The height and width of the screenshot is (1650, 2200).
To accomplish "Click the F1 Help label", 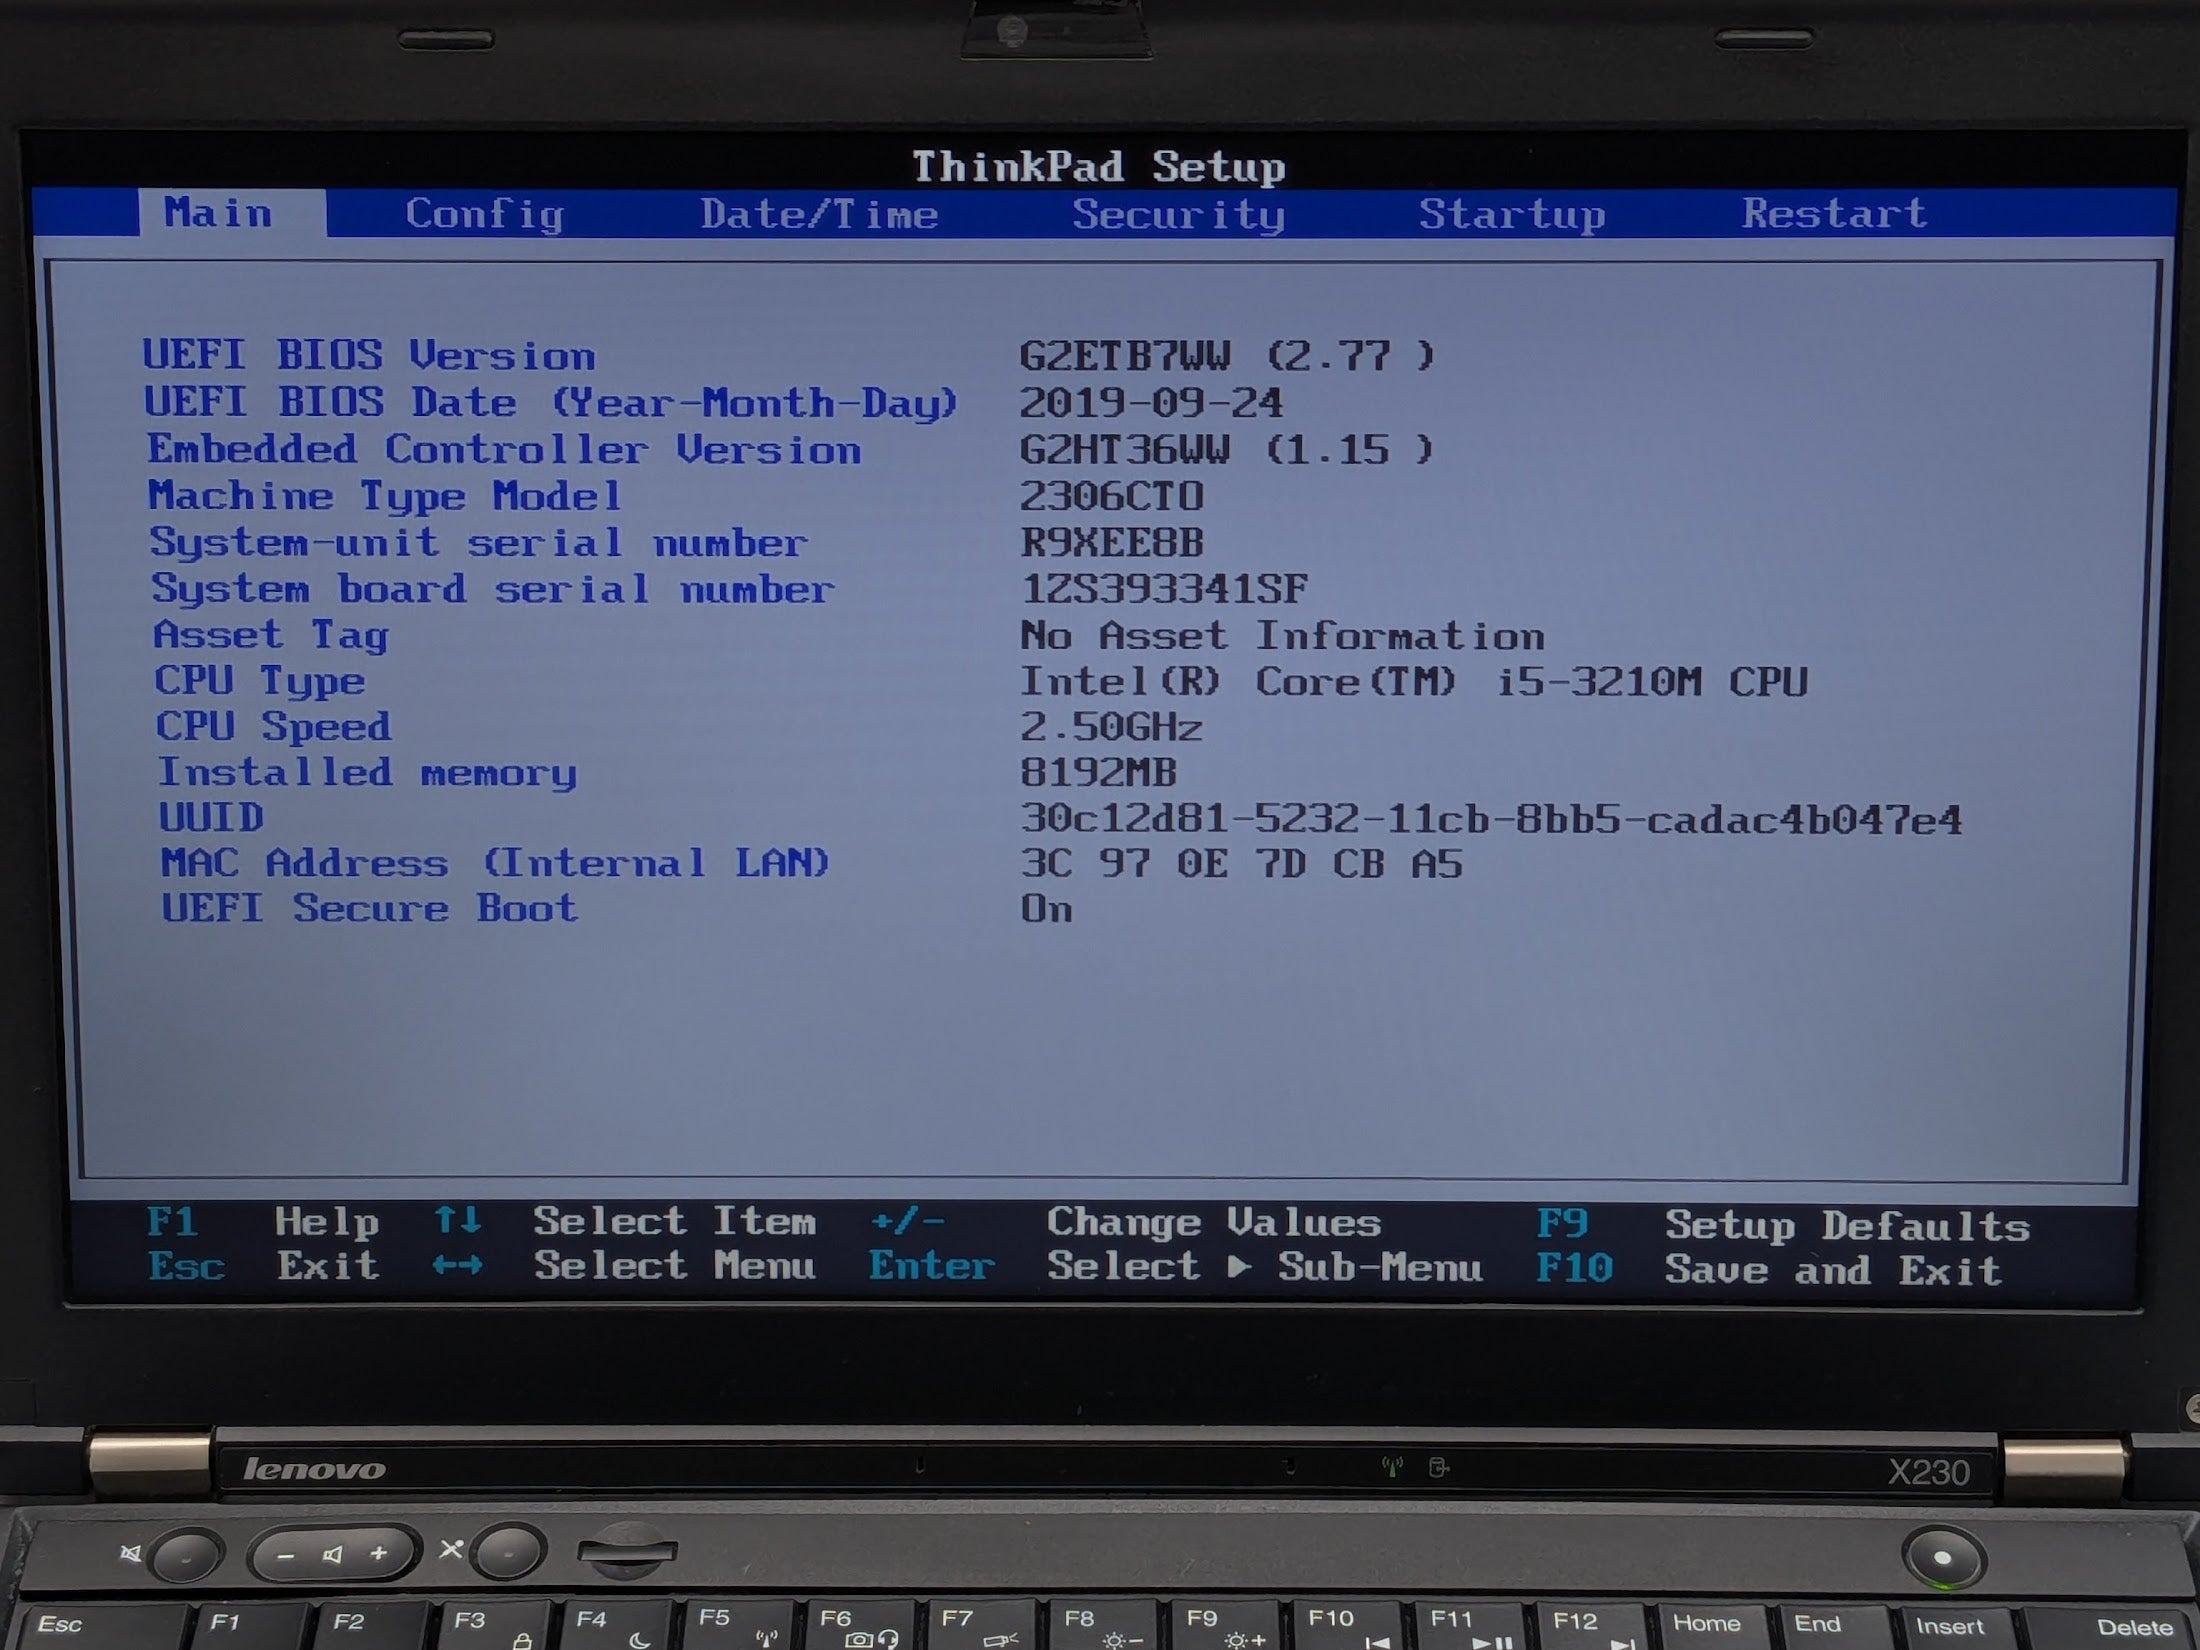I will (x=172, y=1221).
